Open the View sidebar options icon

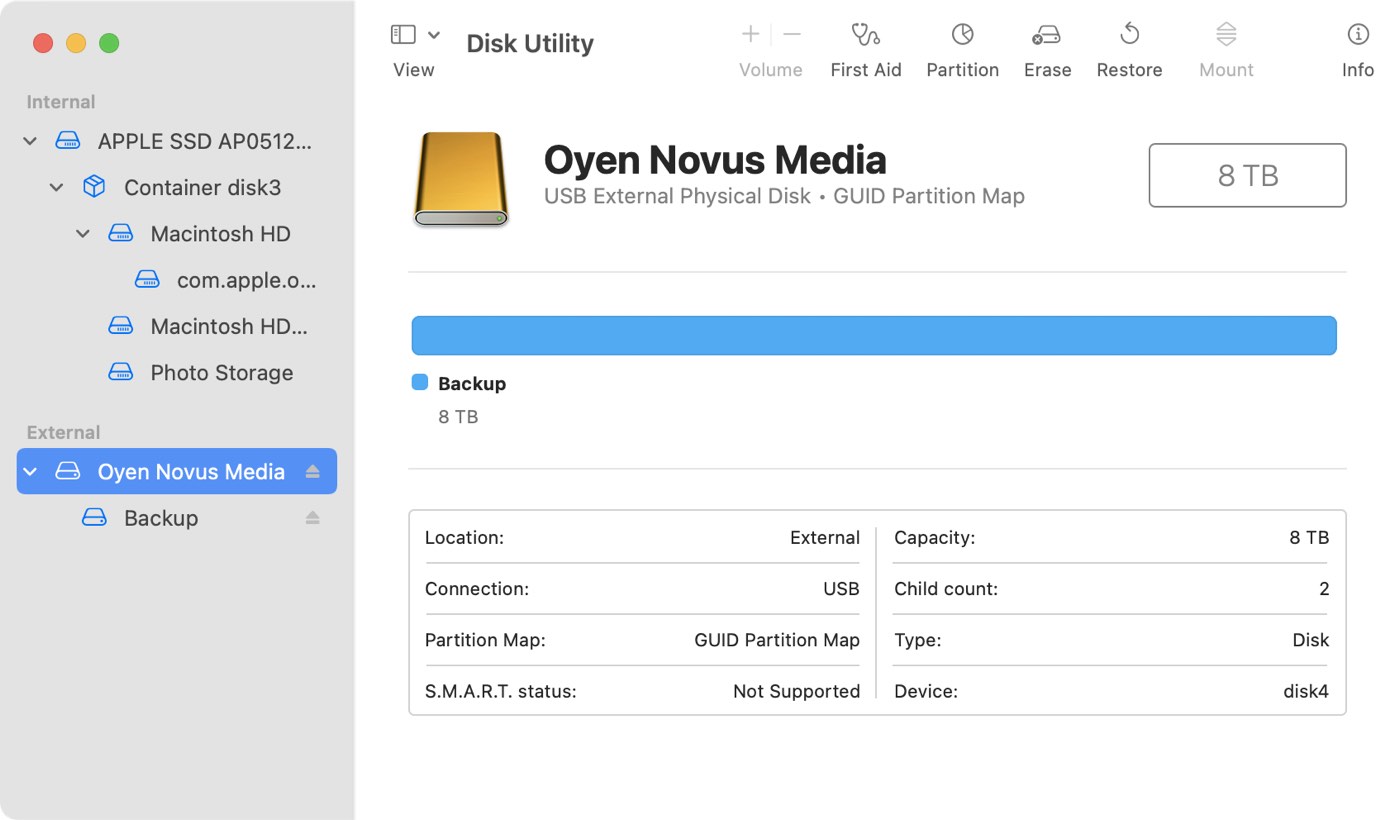tap(403, 35)
